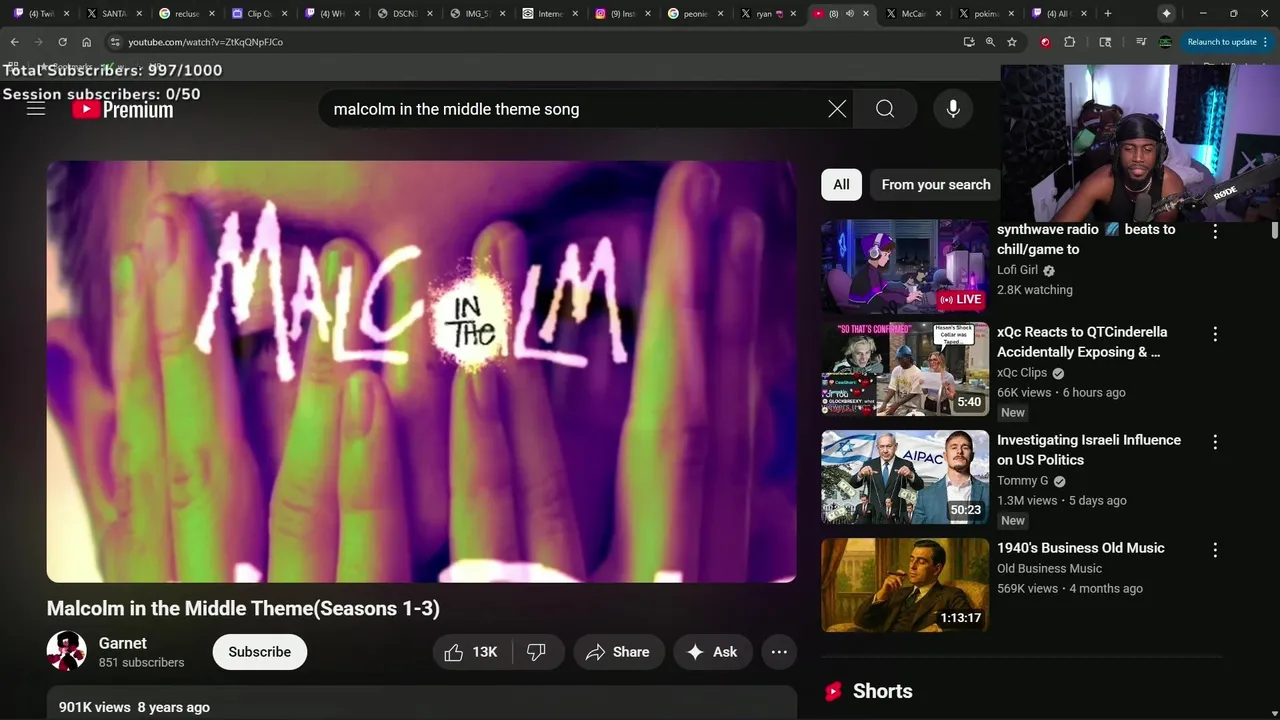Open options for synthwave radio video
Image resolution: width=1280 pixels, height=720 pixels.
(x=1215, y=231)
